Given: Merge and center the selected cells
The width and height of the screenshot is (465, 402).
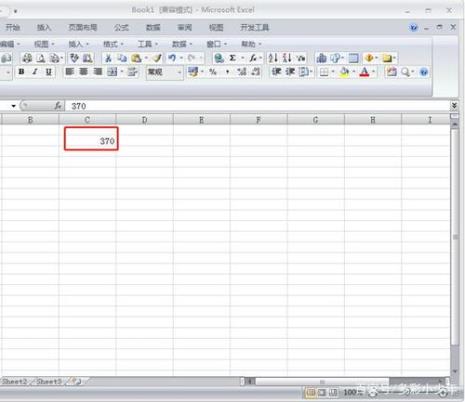Looking at the screenshot, I should [x=112, y=72].
